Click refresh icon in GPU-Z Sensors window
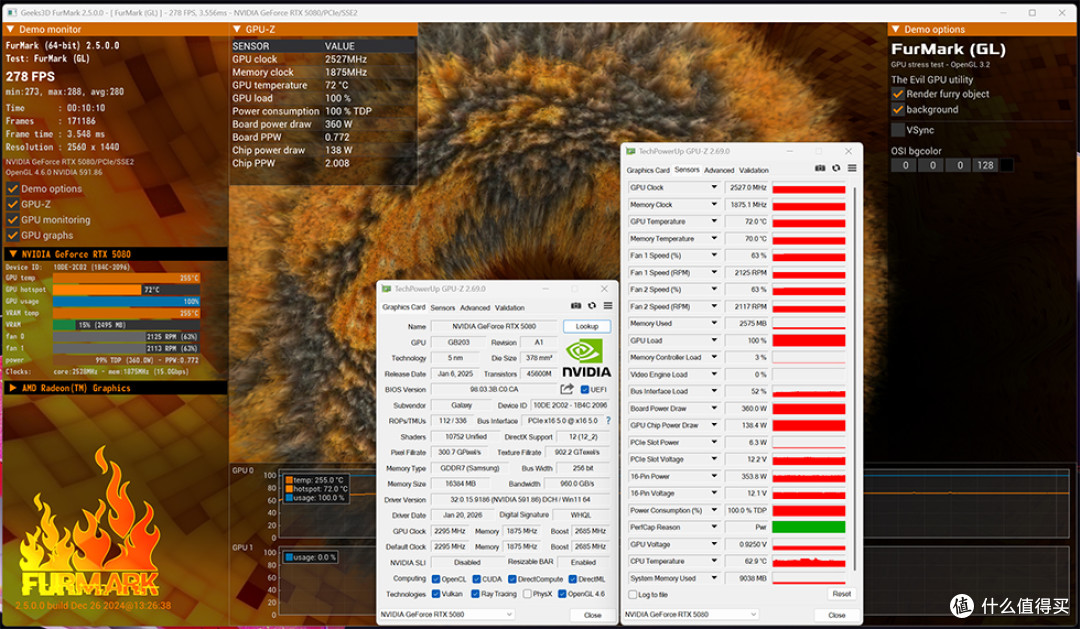 [x=836, y=168]
